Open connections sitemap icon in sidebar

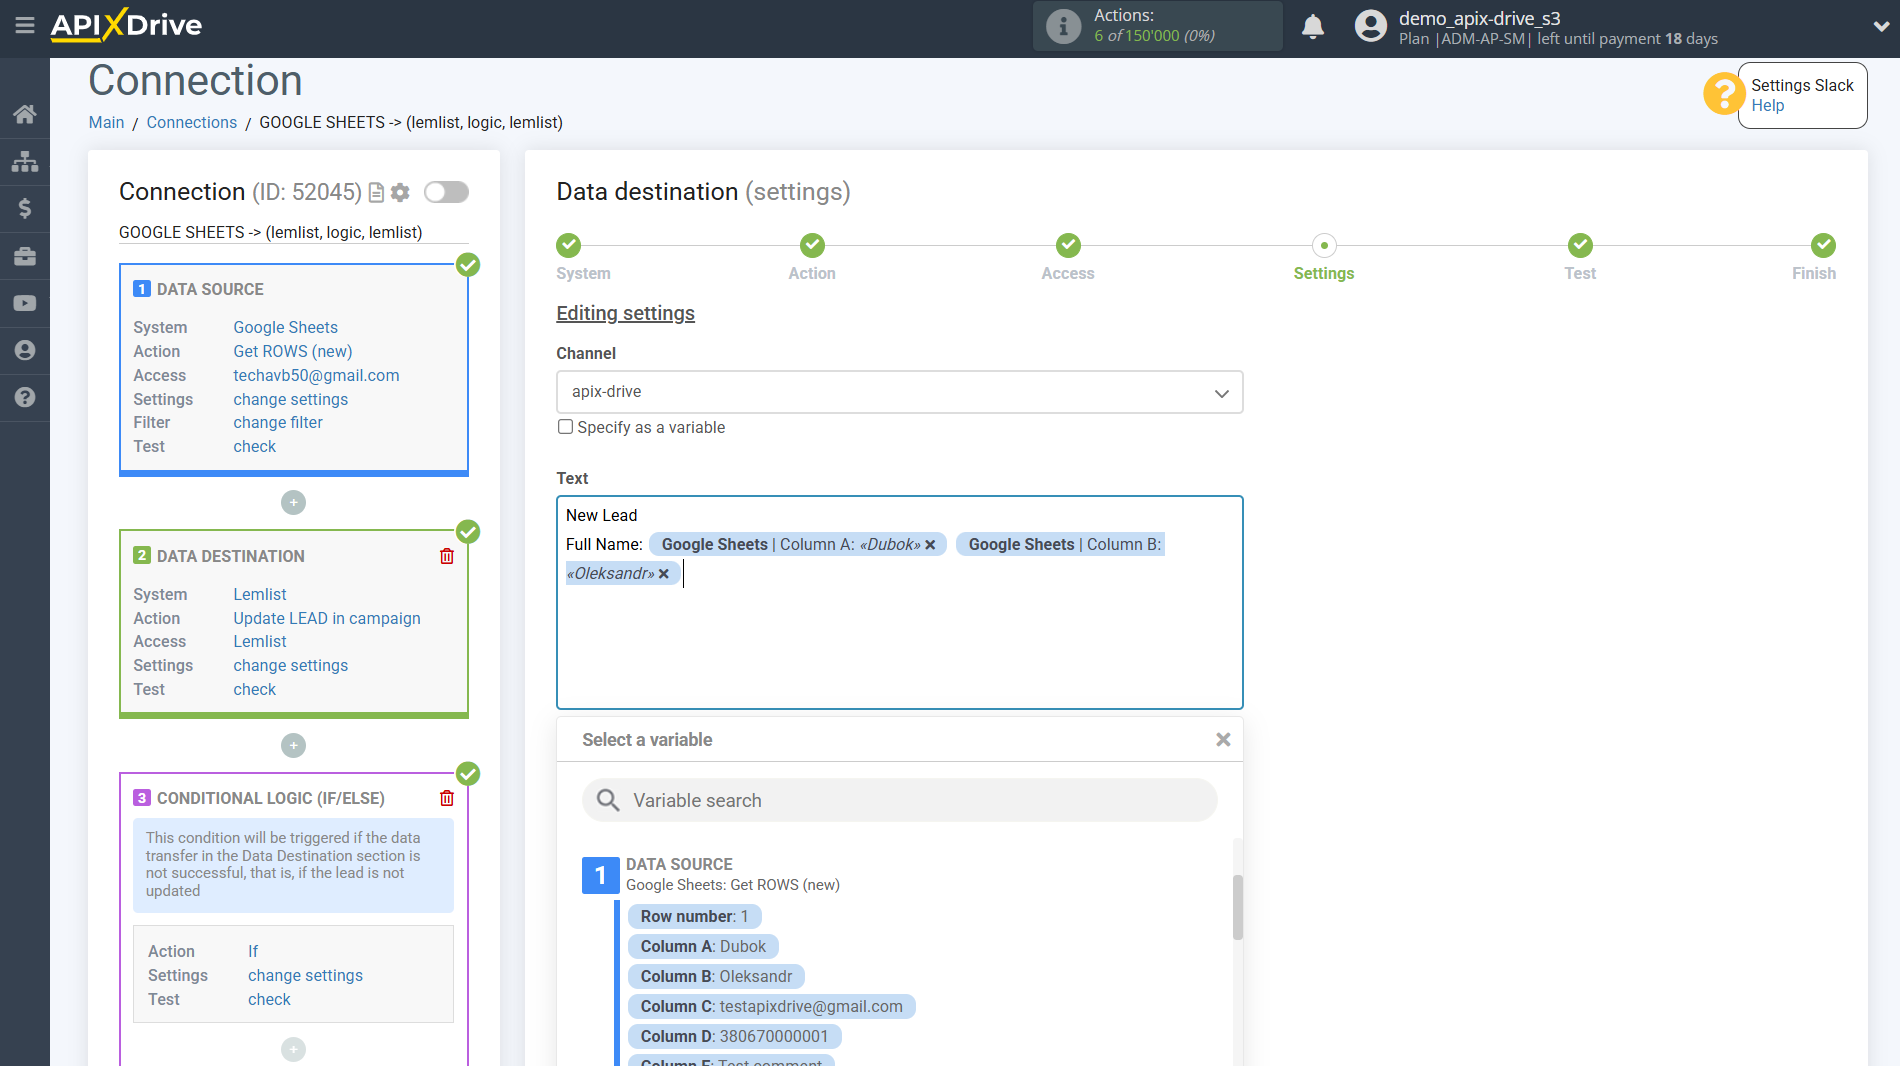tap(25, 161)
